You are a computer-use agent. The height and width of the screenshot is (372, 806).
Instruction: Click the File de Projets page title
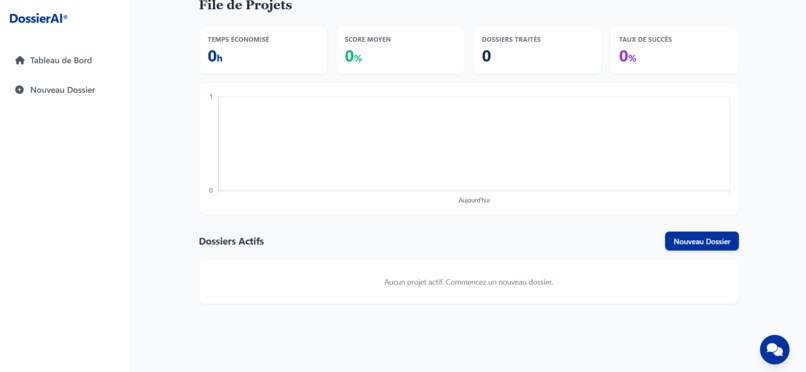[x=245, y=6]
